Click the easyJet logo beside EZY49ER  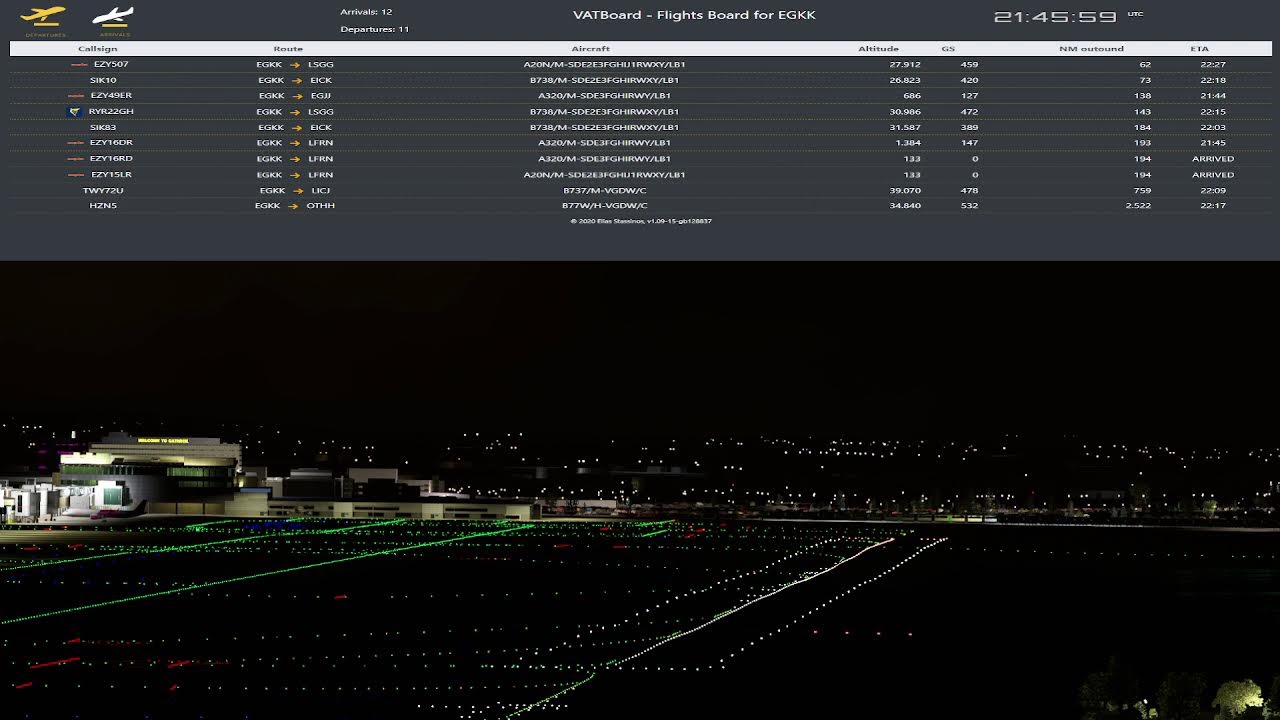pos(75,96)
